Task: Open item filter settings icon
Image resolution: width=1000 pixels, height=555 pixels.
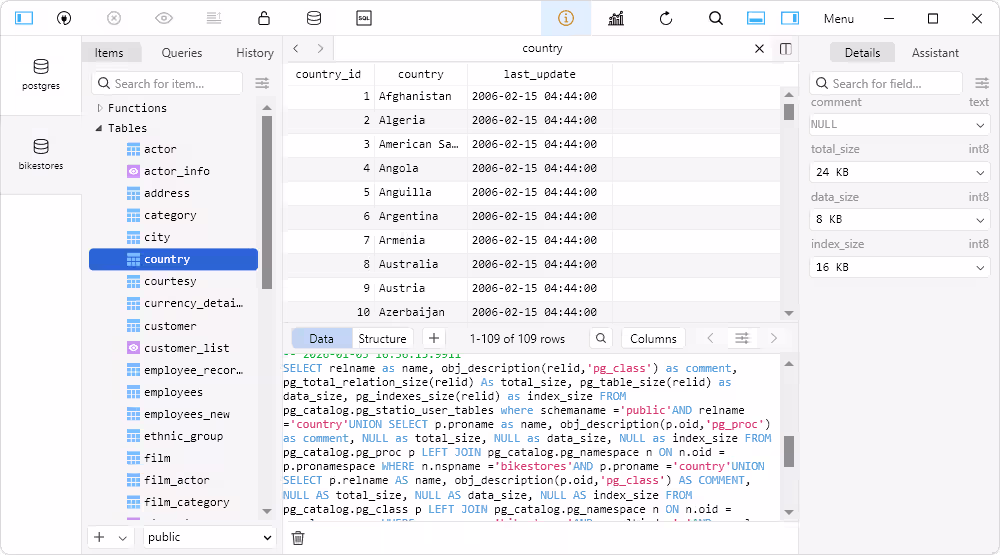Action: tap(262, 84)
